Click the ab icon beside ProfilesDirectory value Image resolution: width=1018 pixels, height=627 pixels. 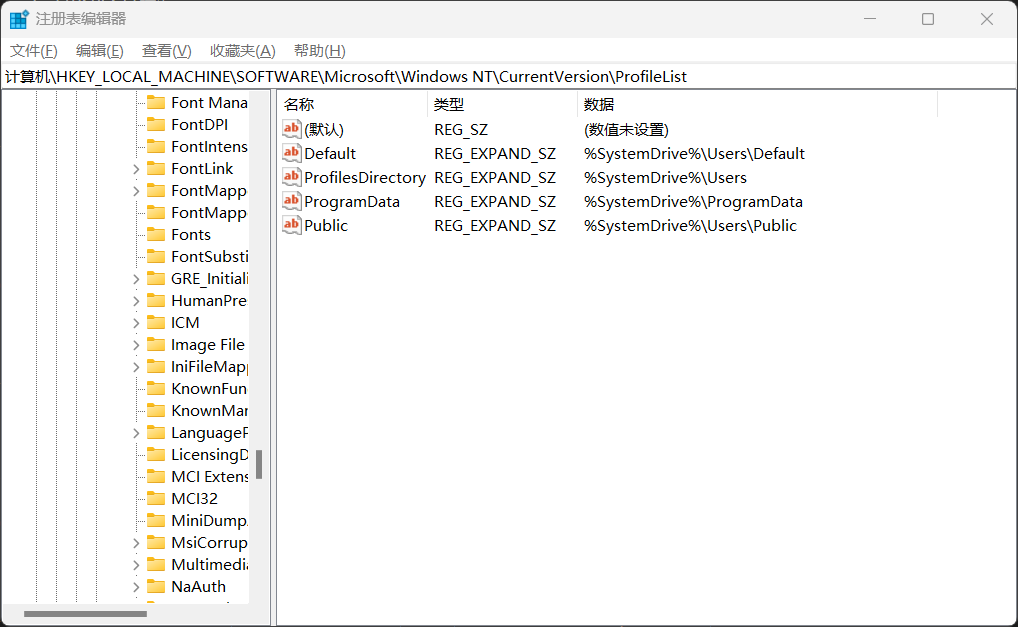[x=291, y=177]
